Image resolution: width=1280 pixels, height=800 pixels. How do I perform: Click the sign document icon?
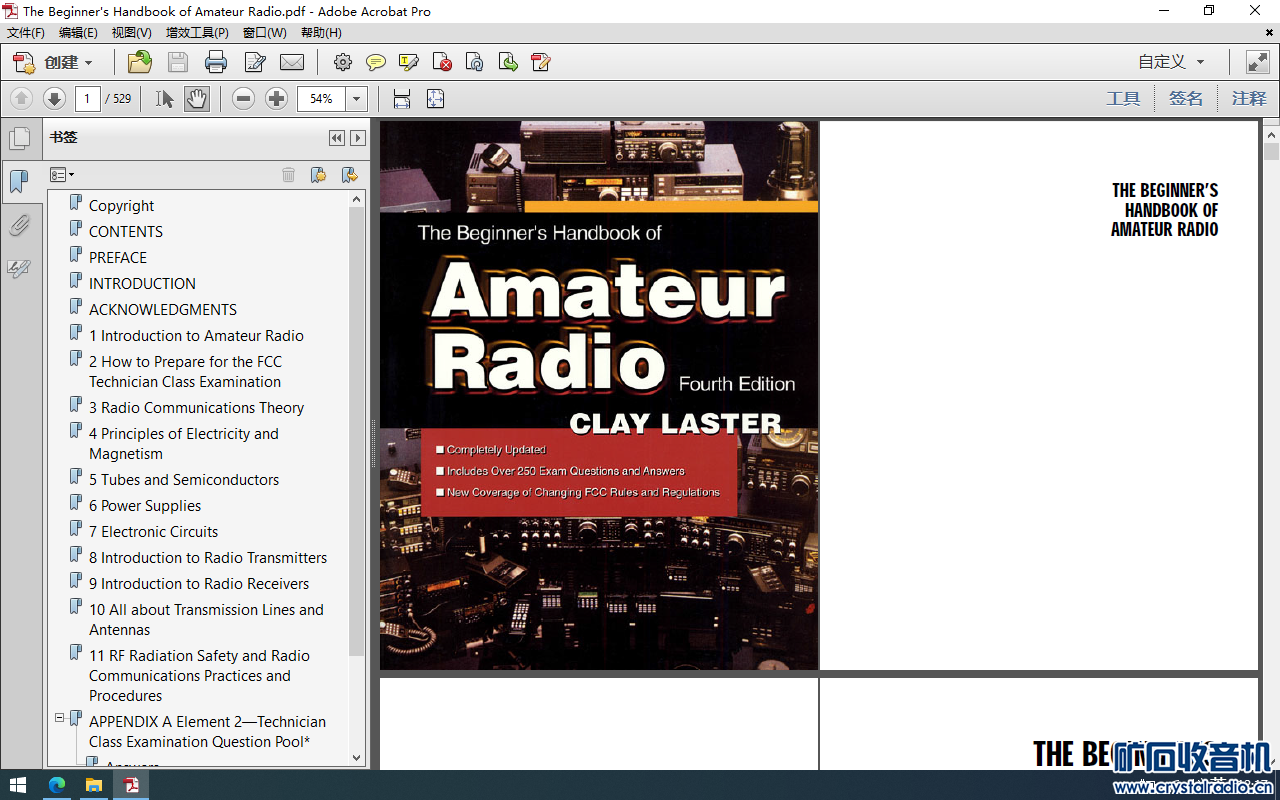tap(541, 62)
